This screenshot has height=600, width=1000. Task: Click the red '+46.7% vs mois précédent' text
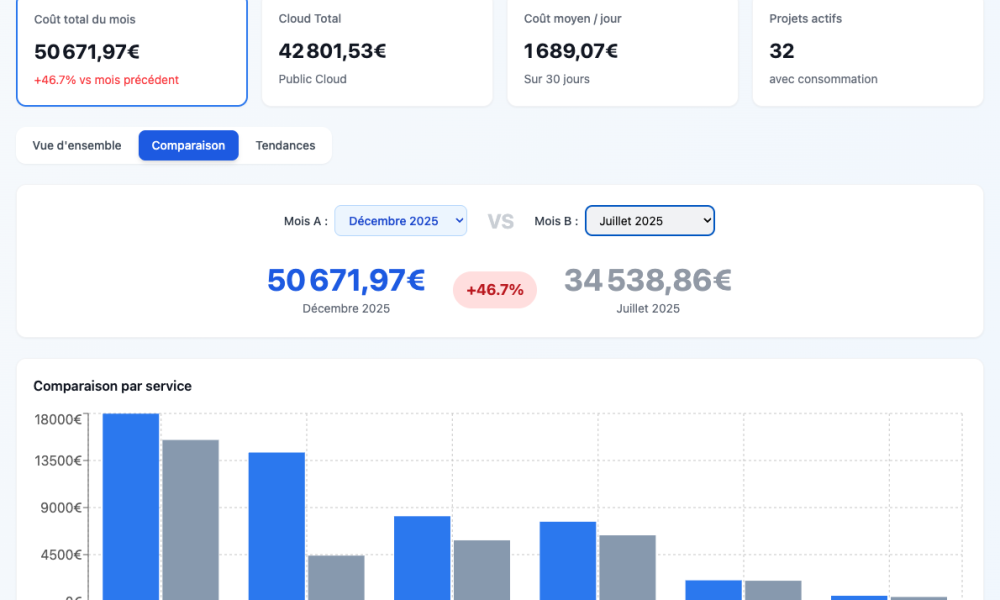tap(106, 80)
